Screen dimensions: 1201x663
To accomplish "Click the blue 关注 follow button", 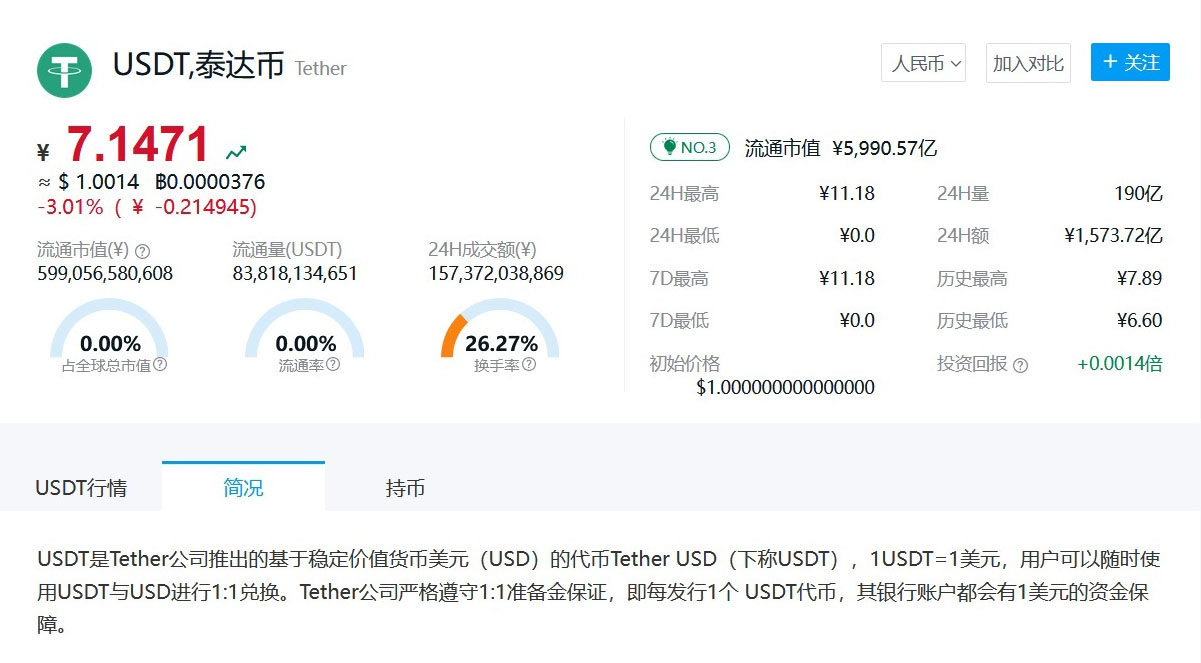I will (x=1130, y=62).
